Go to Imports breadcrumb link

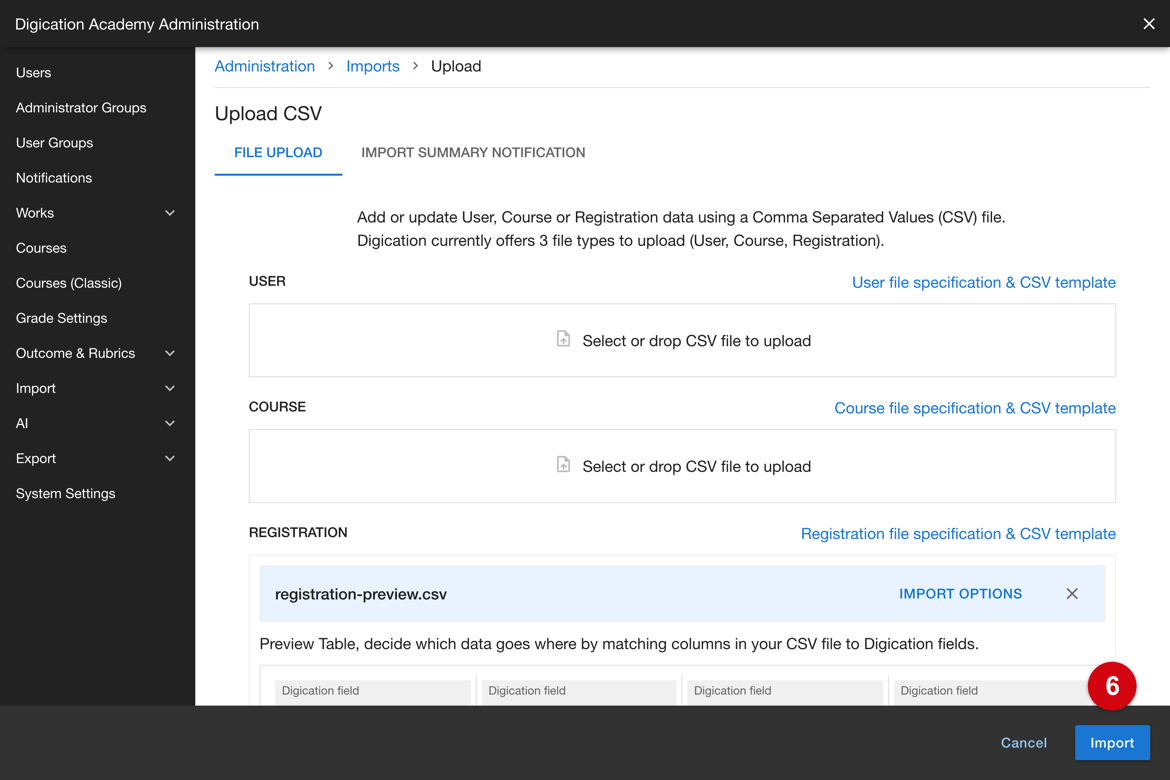[x=372, y=66]
